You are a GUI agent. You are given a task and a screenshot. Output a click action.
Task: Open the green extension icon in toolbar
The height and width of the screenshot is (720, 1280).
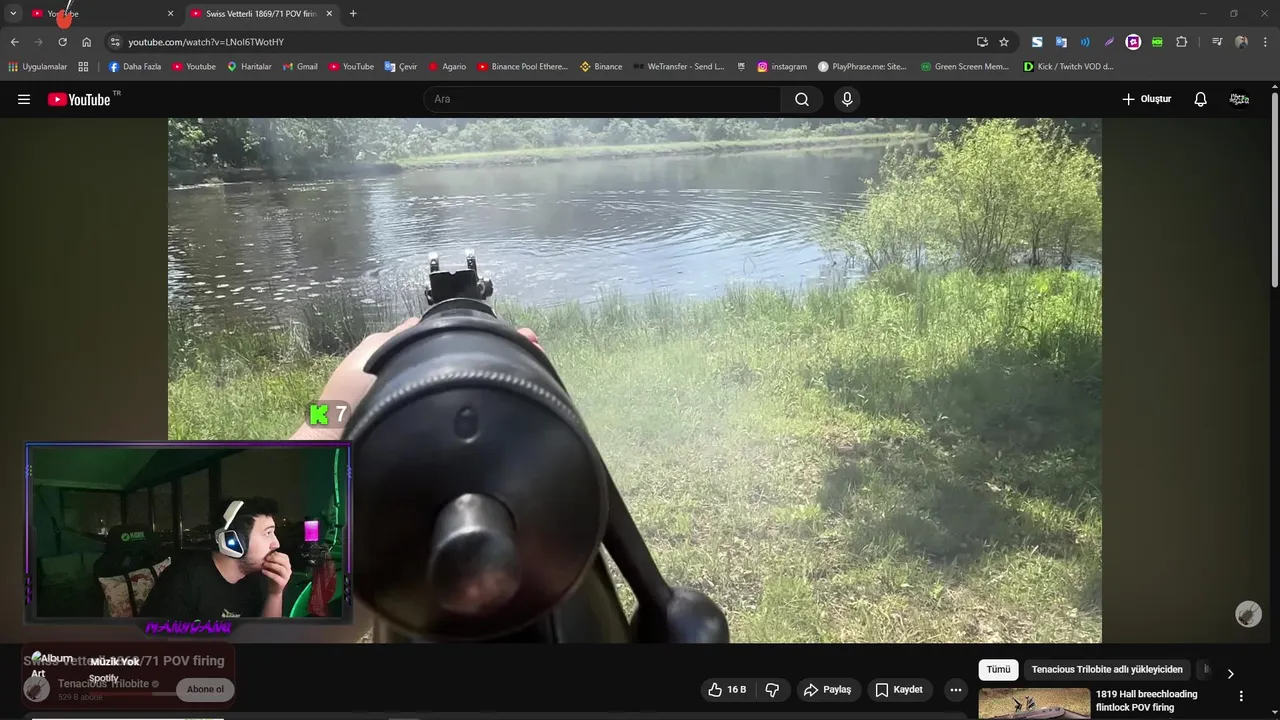pyautogui.click(x=1157, y=42)
